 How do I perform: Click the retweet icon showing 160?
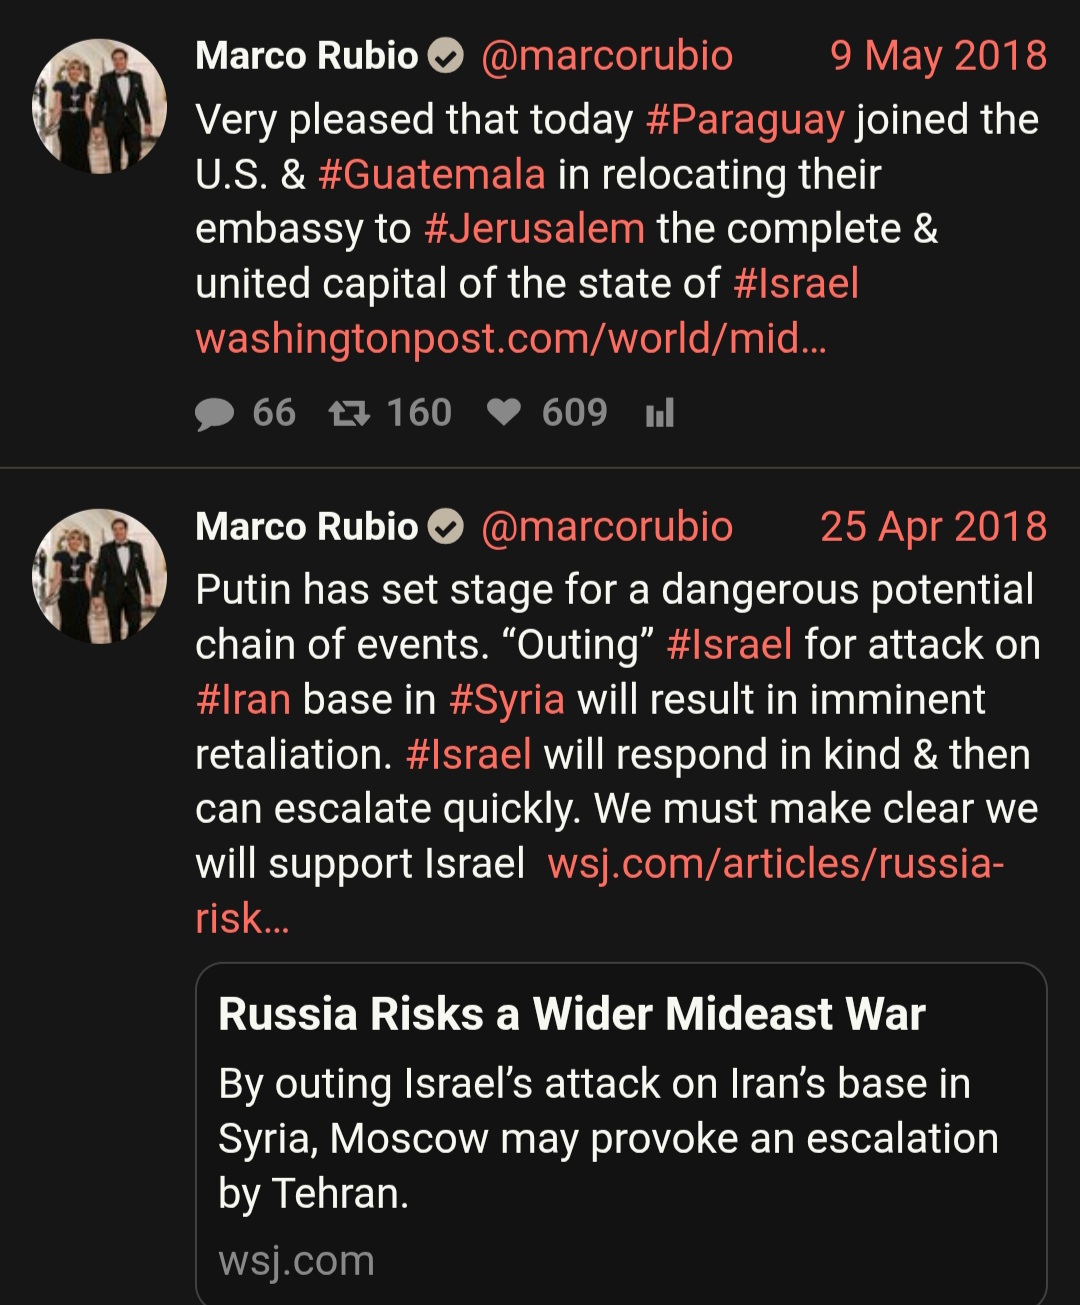[349, 413]
